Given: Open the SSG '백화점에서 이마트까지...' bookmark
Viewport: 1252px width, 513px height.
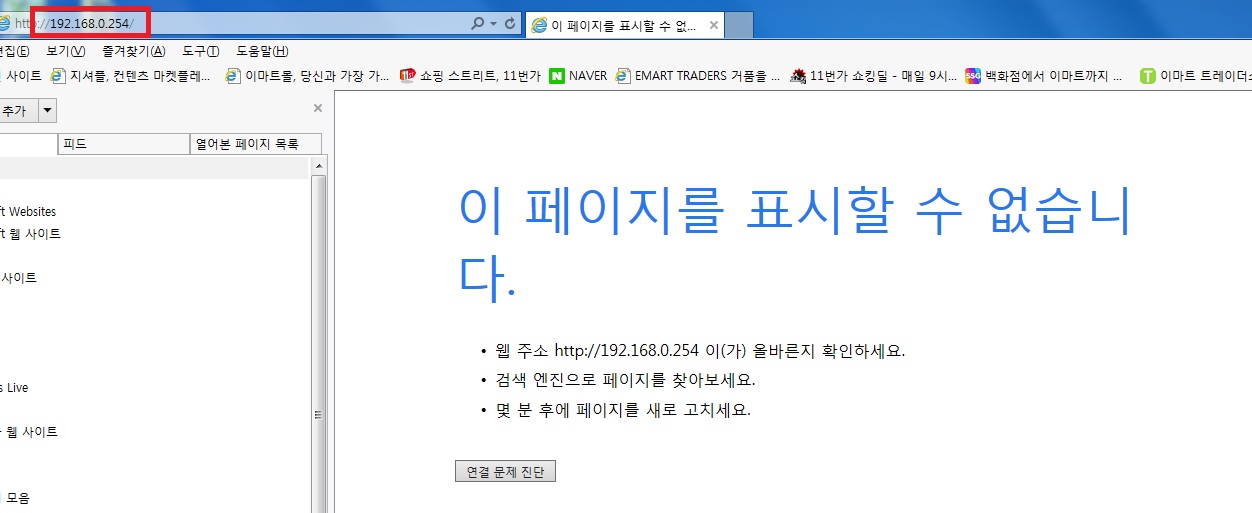Looking at the screenshot, I should (1044, 75).
